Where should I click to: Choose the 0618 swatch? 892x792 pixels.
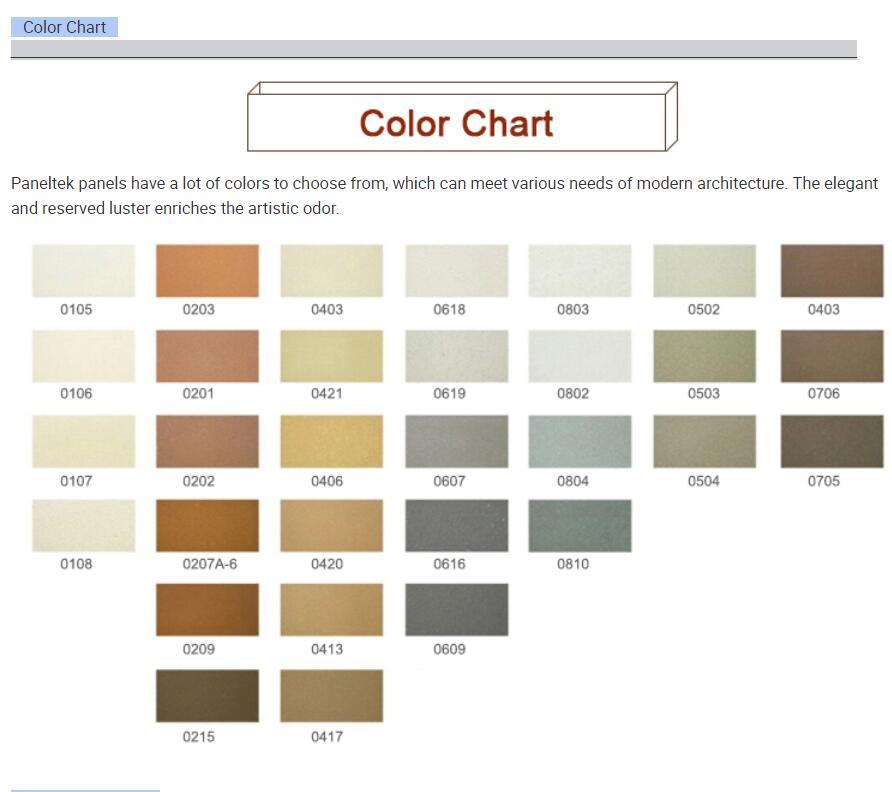pos(457,271)
